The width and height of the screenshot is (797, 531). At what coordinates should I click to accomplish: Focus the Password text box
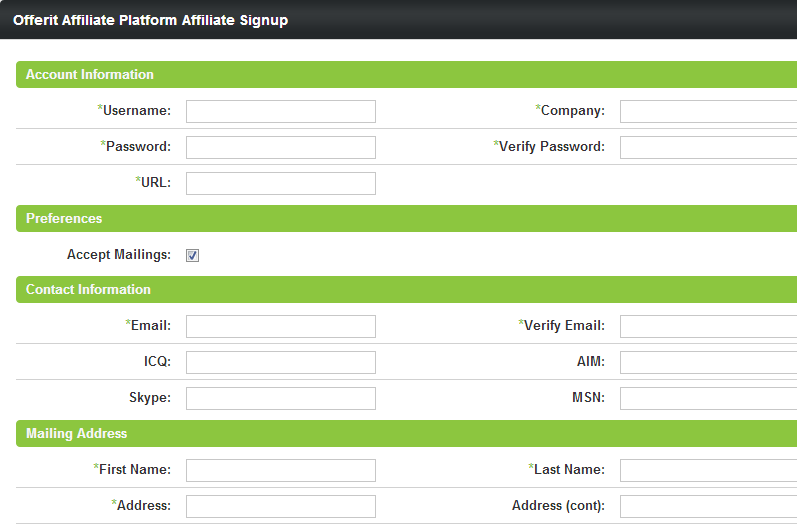(x=280, y=147)
